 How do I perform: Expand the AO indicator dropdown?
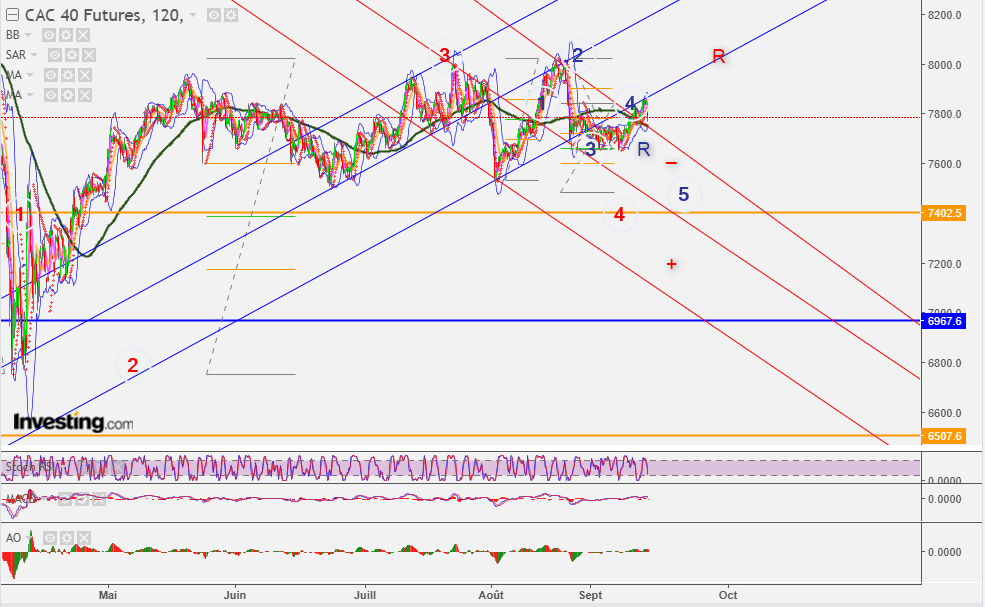29,538
